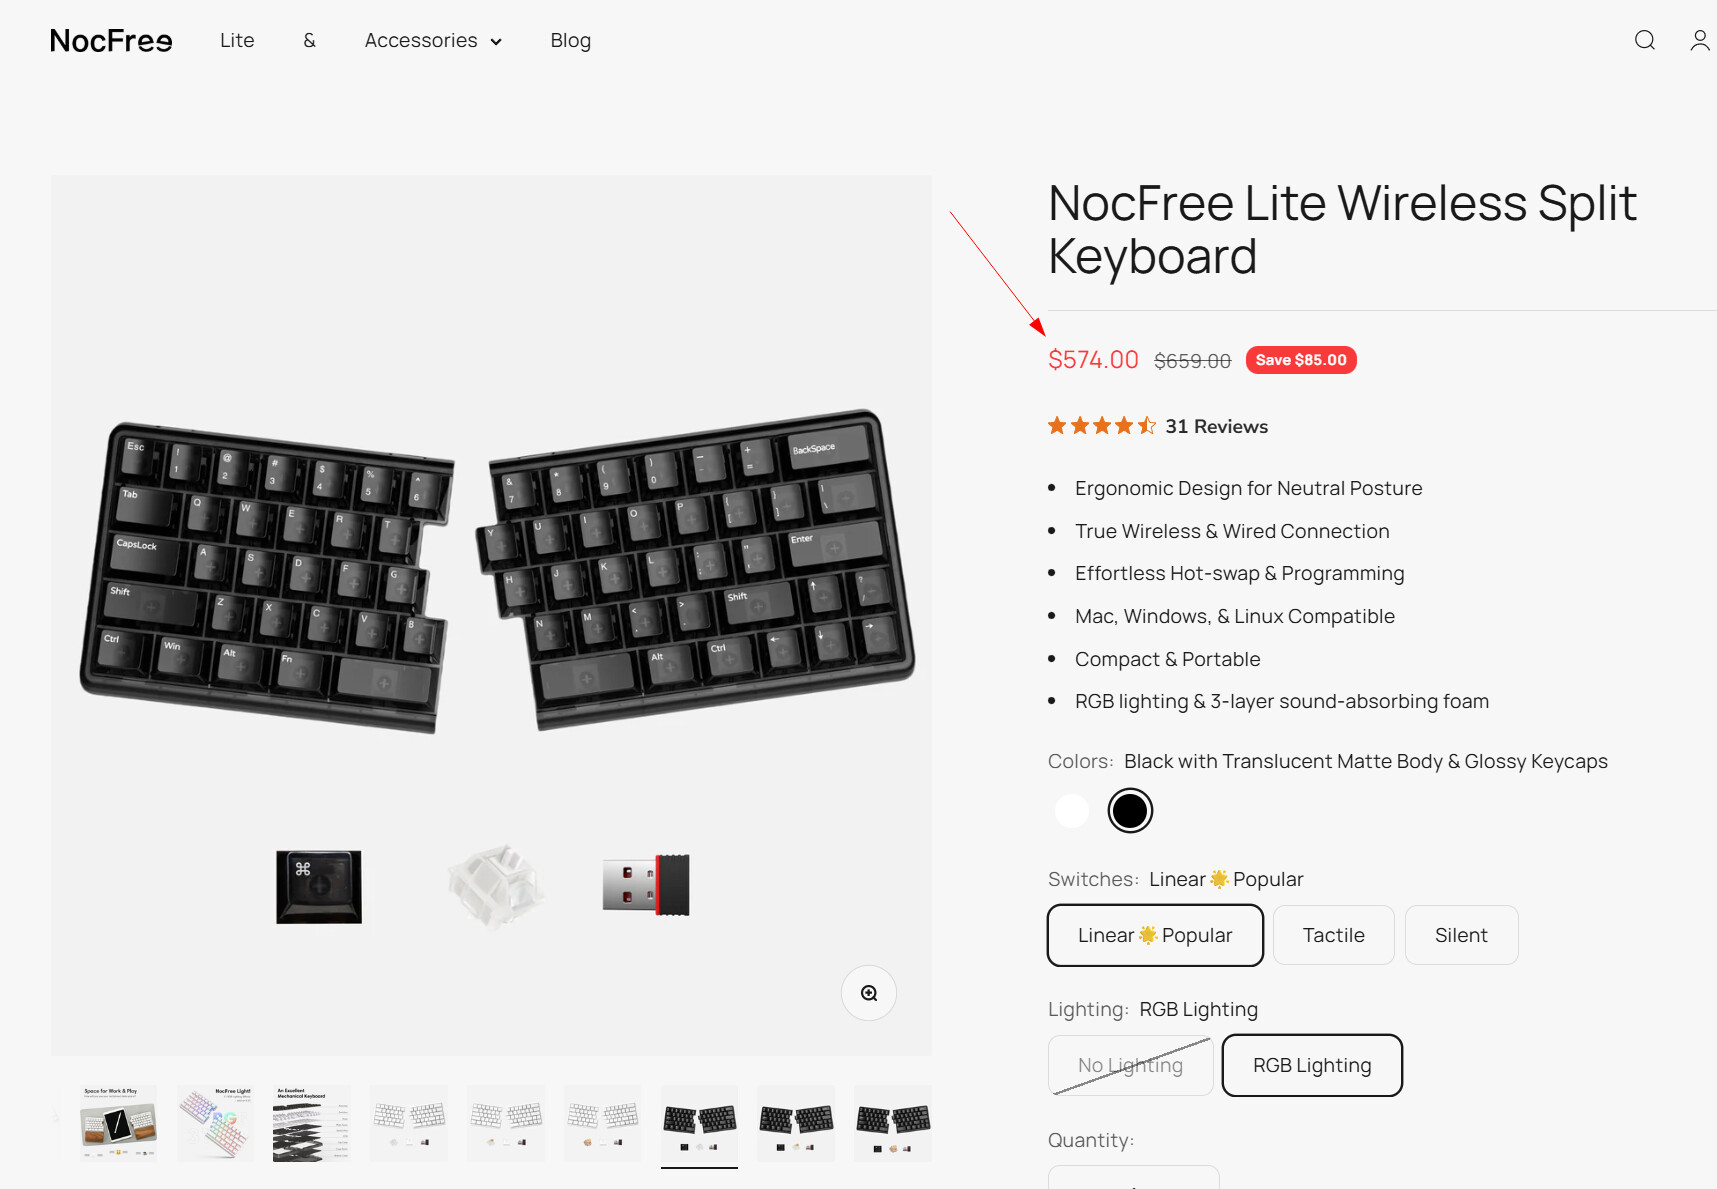1717x1189 pixels.
Task: Open the search icon in header
Action: (x=1644, y=40)
